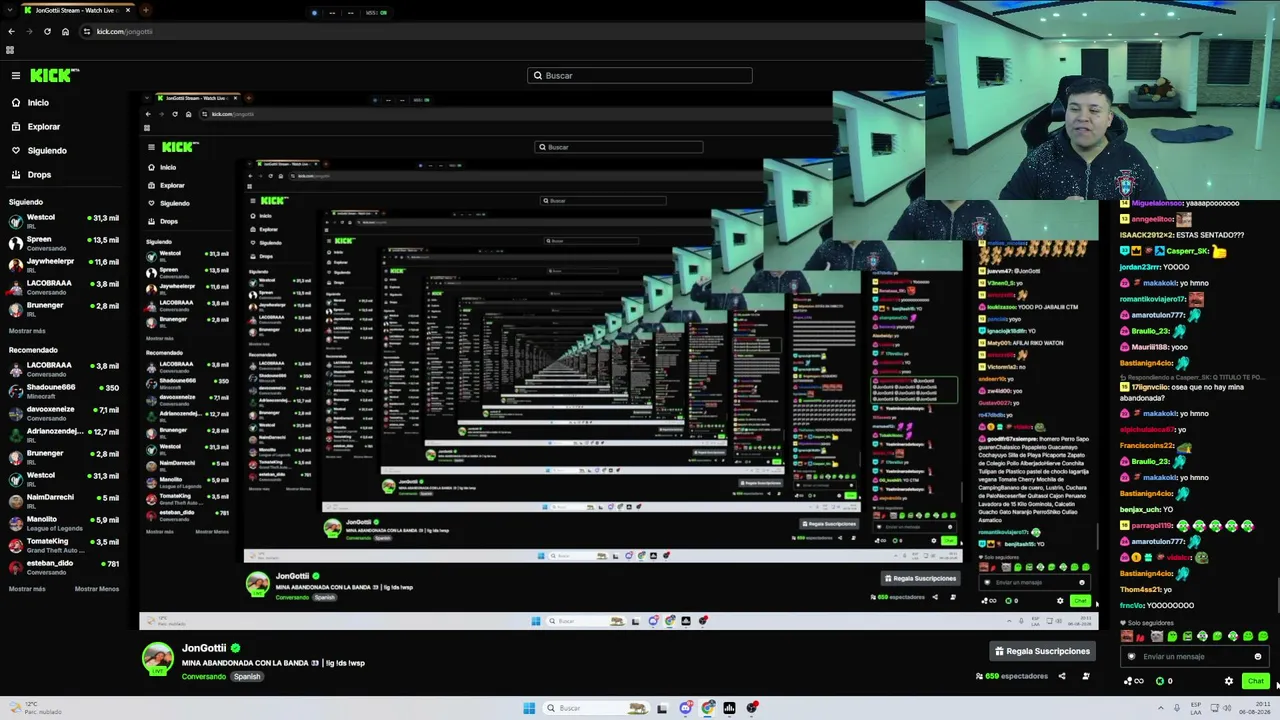Open Chrome from the taskbar
The width and height of the screenshot is (1280, 720).
point(708,708)
